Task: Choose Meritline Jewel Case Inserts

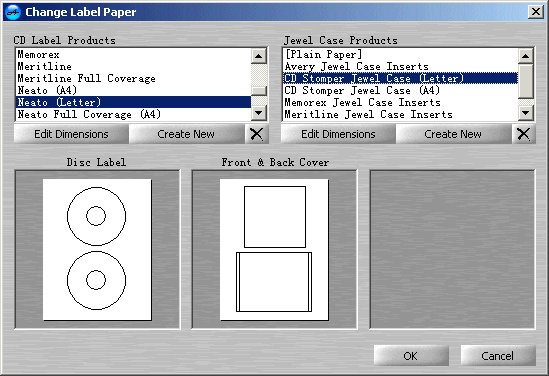Action: [400, 114]
